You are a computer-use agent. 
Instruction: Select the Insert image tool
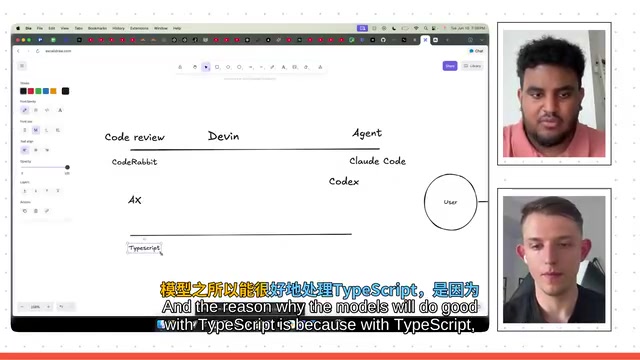click(x=295, y=67)
